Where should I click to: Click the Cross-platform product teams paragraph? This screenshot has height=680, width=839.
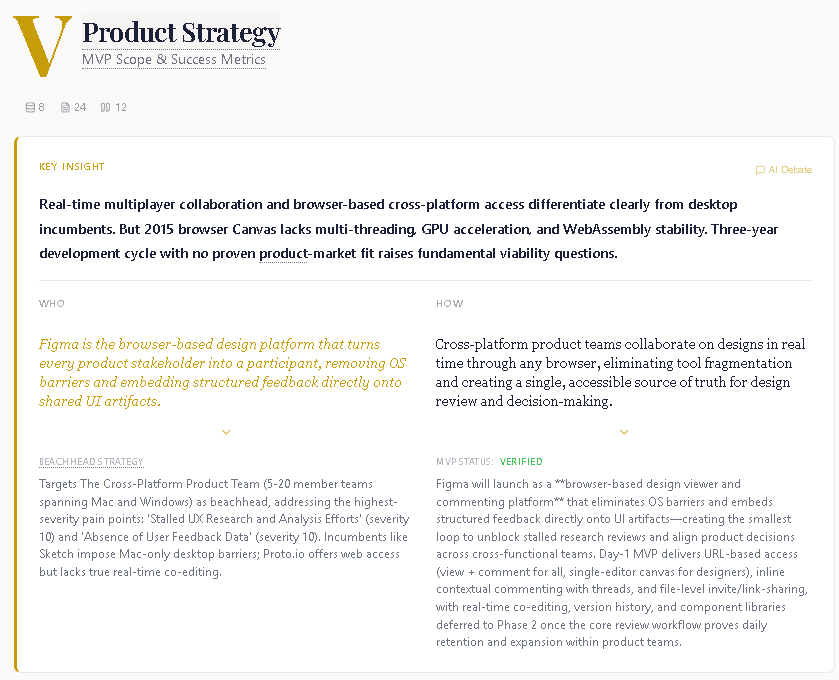pyautogui.click(x=620, y=372)
